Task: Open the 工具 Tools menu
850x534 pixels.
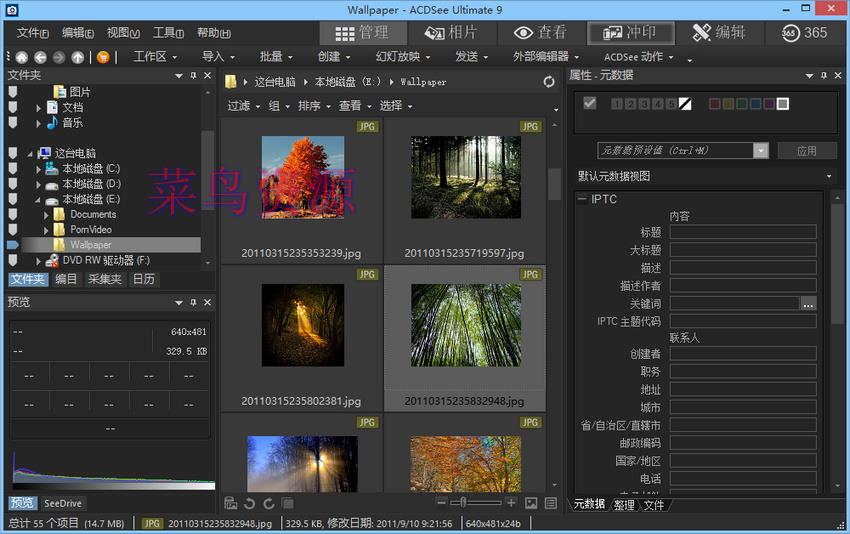Action: coord(168,33)
